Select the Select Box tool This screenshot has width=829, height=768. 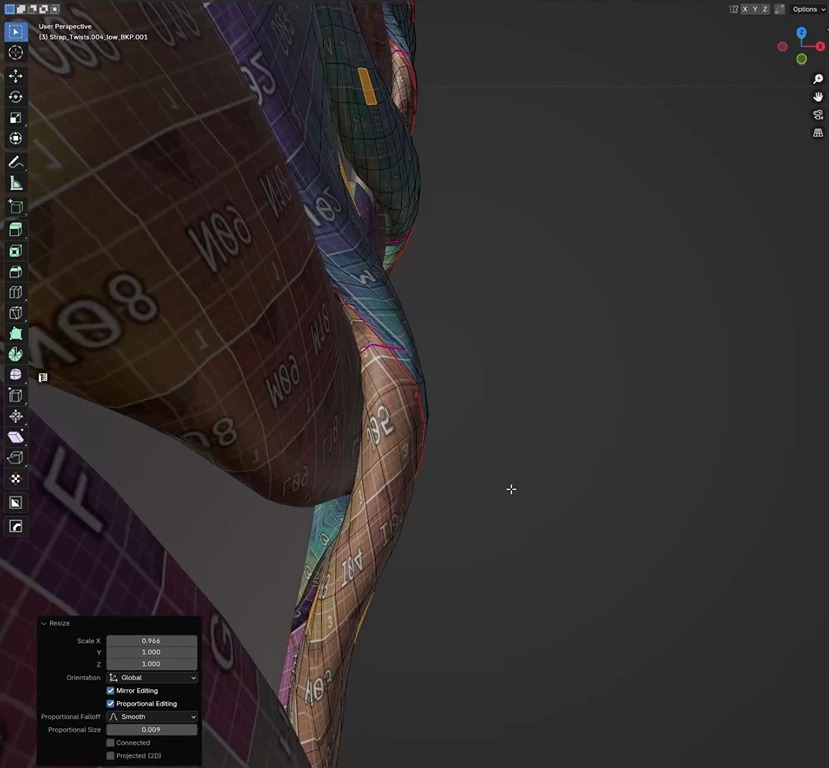click(x=15, y=32)
